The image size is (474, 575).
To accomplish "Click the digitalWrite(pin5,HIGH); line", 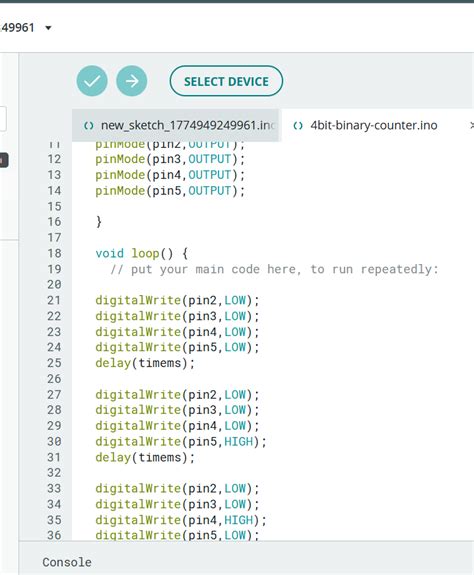I will [x=181, y=442].
